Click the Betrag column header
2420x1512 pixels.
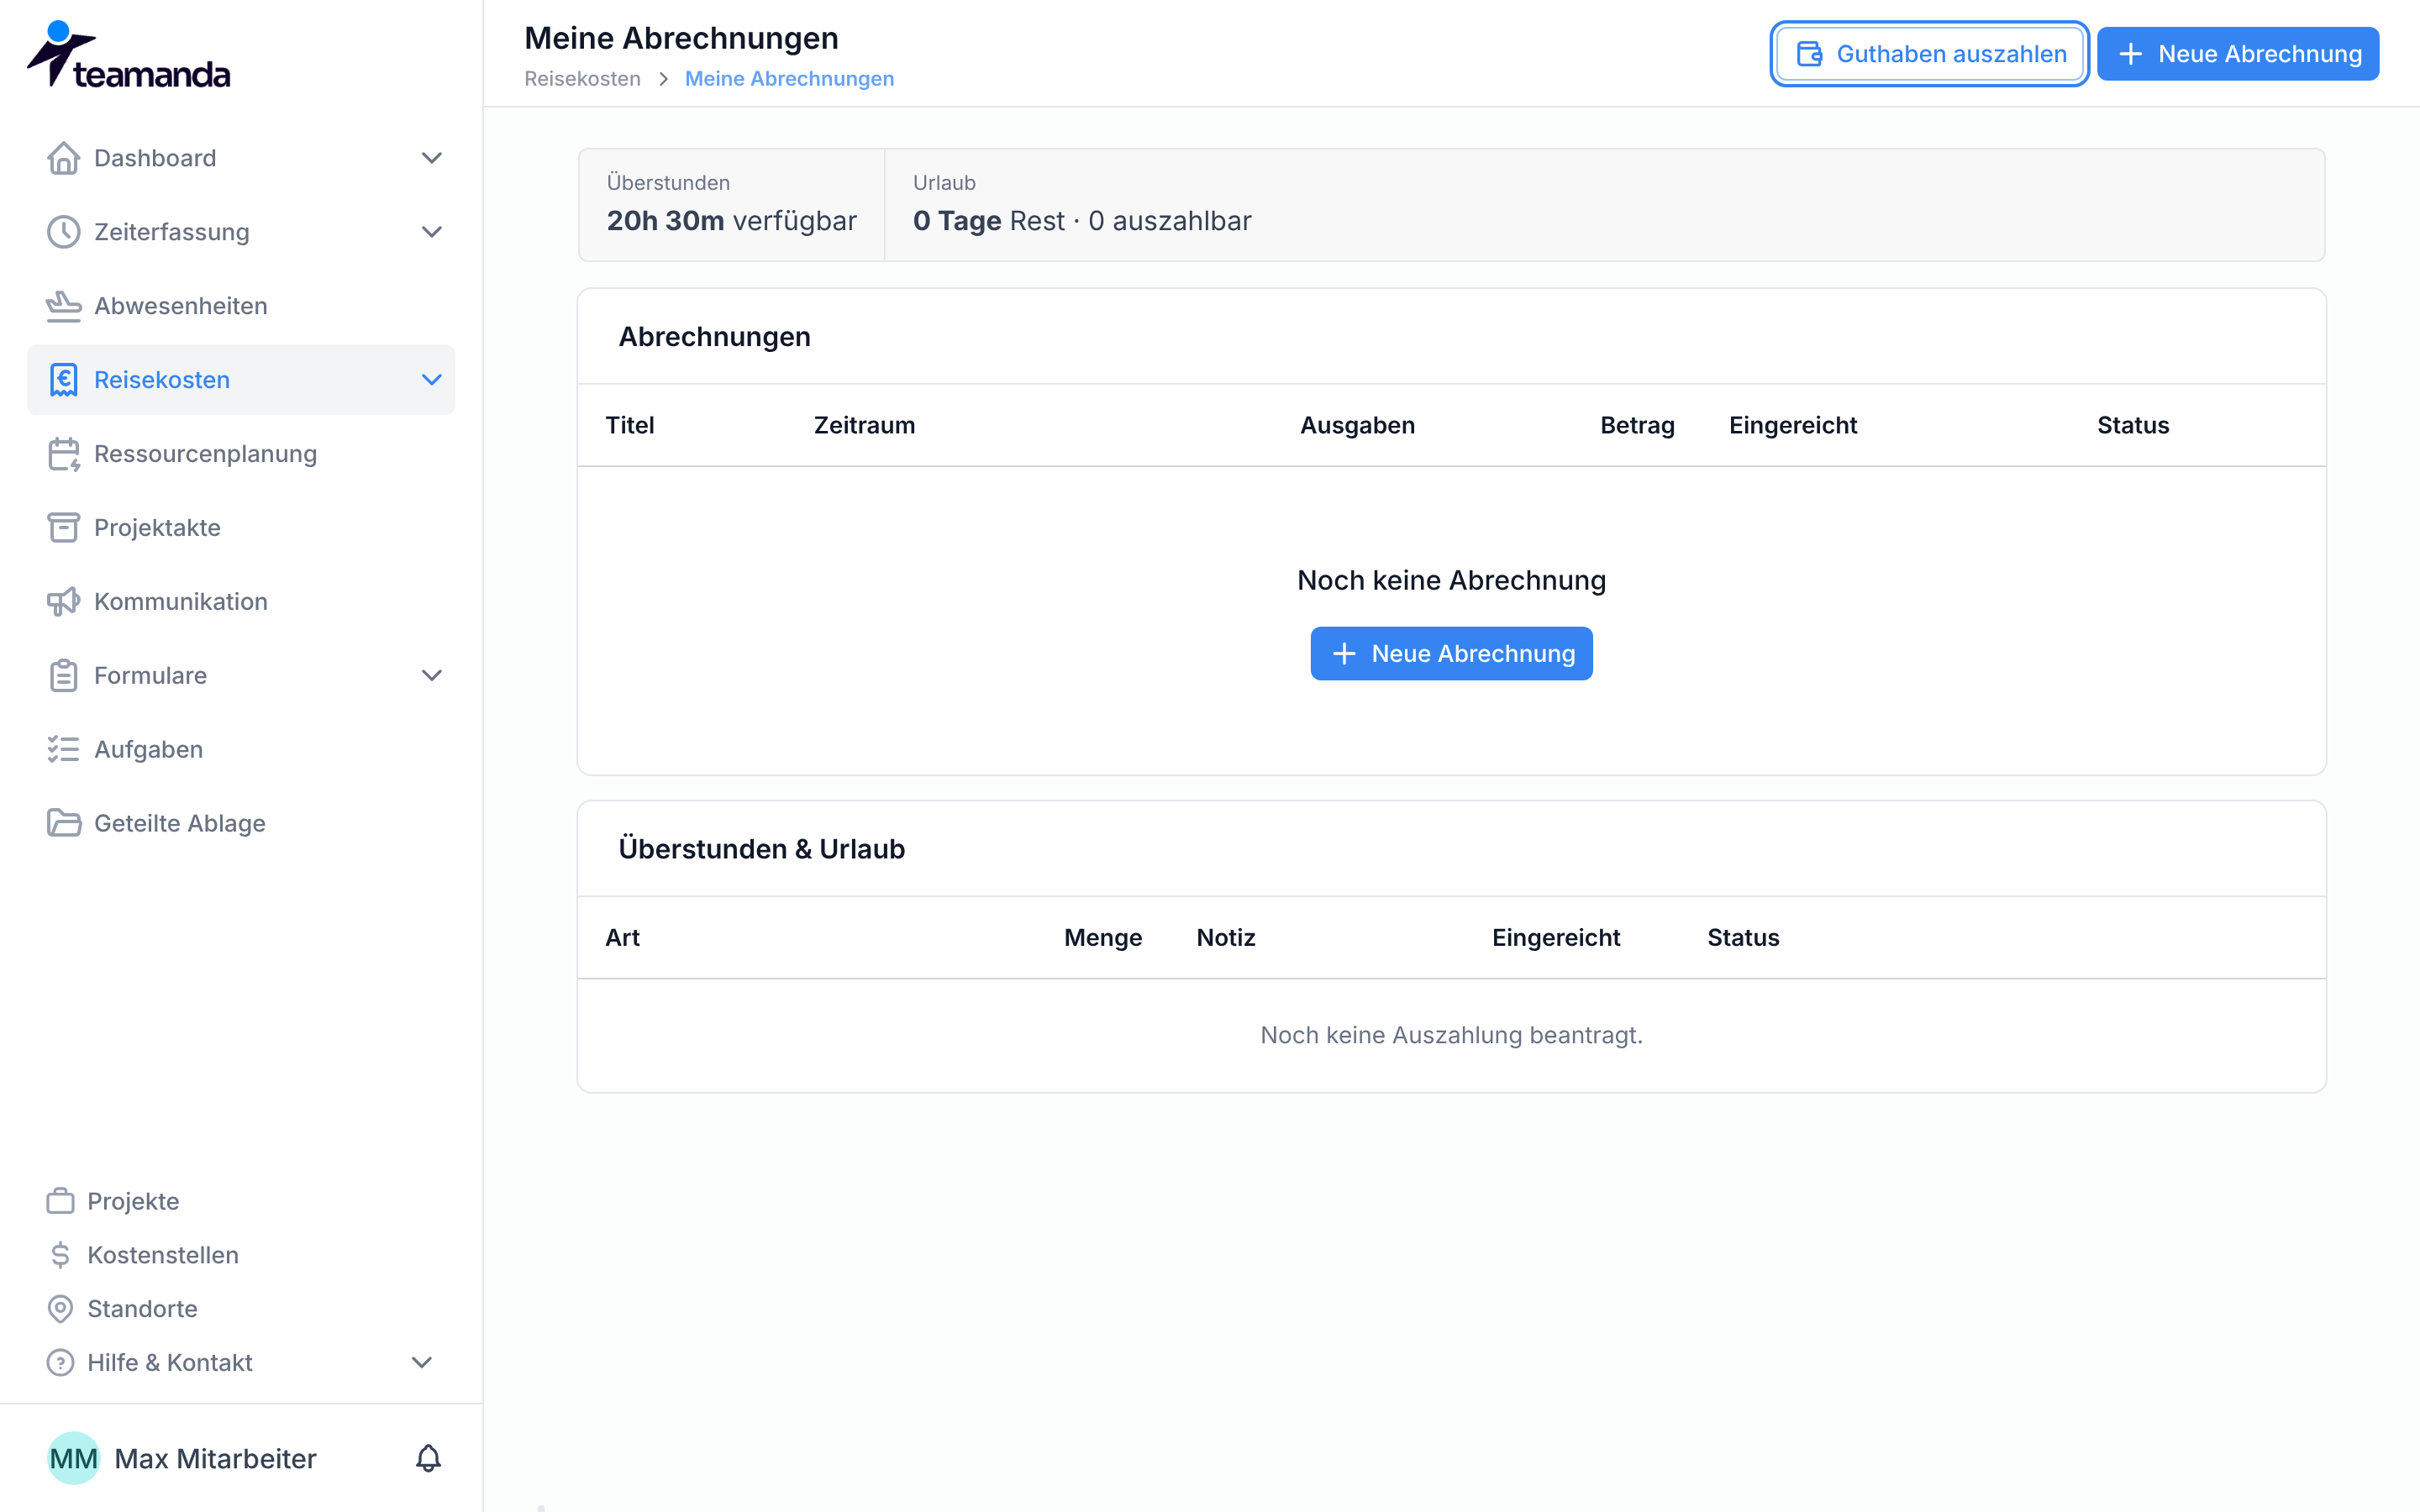tap(1637, 425)
